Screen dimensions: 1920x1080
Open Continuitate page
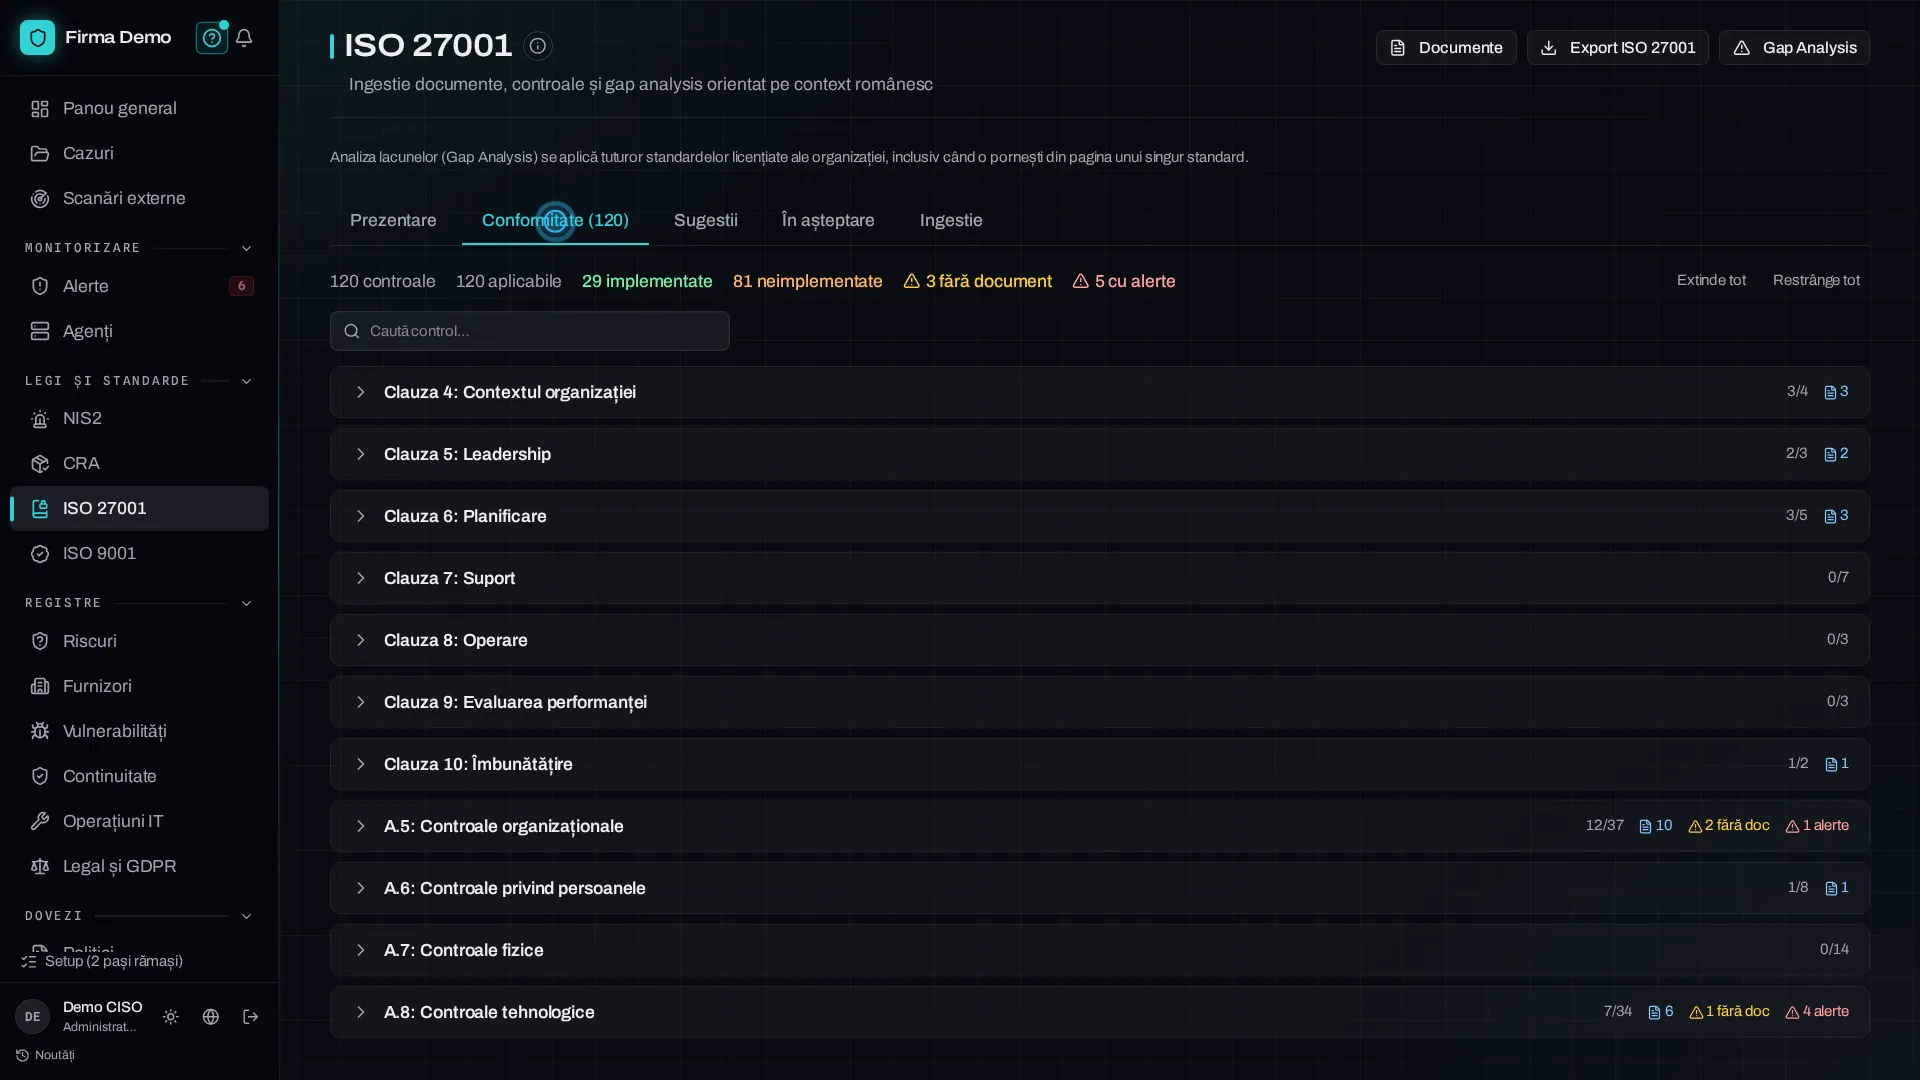(139, 776)
